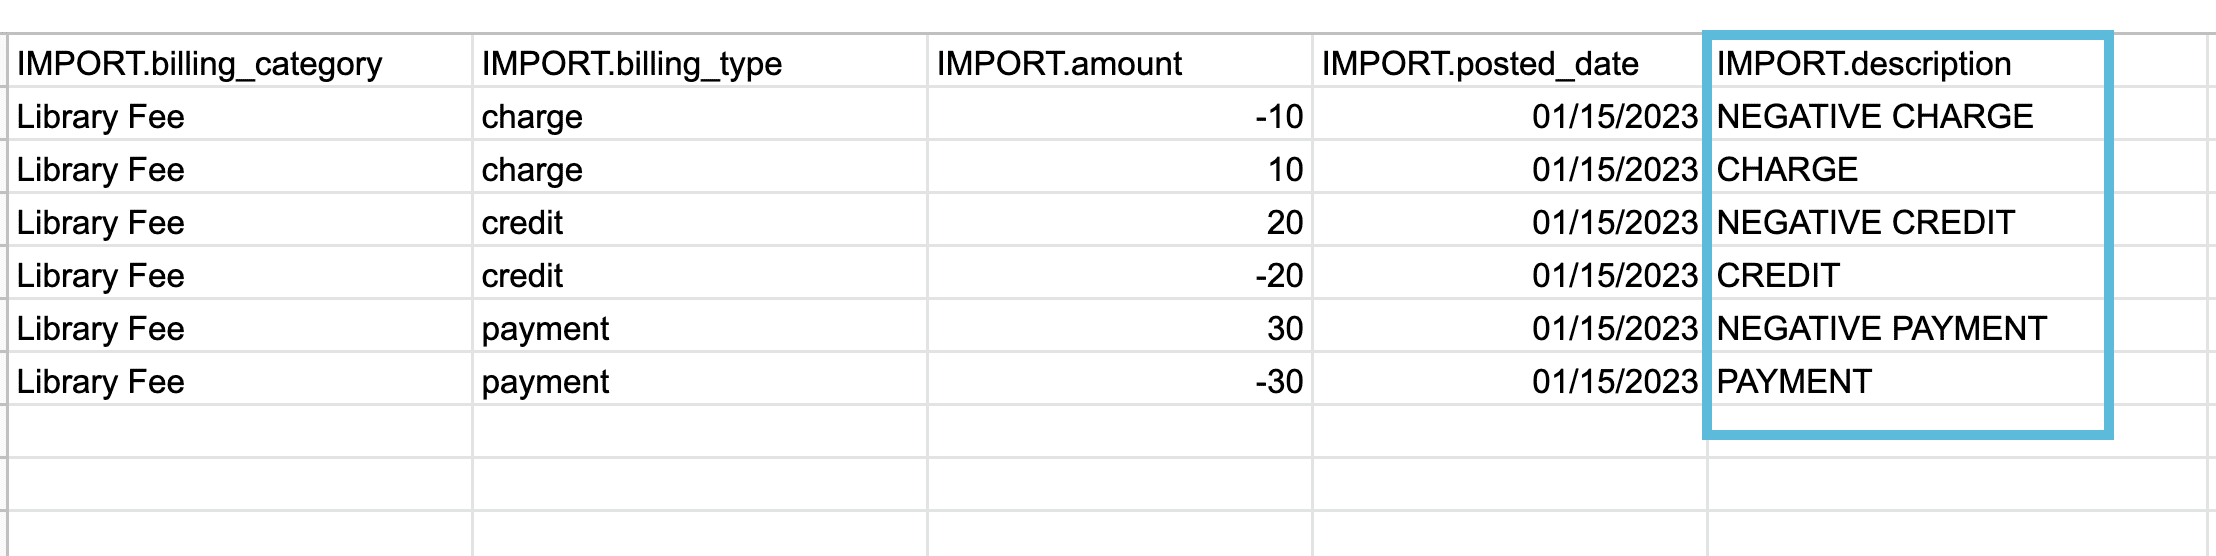Click the description cell reading only CREDIT
The width and height of the screenshot is (2216, 556).
click(1905, 276)
